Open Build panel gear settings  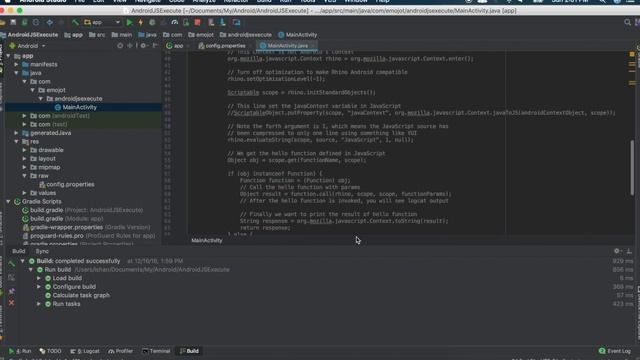tap(617, 251)
